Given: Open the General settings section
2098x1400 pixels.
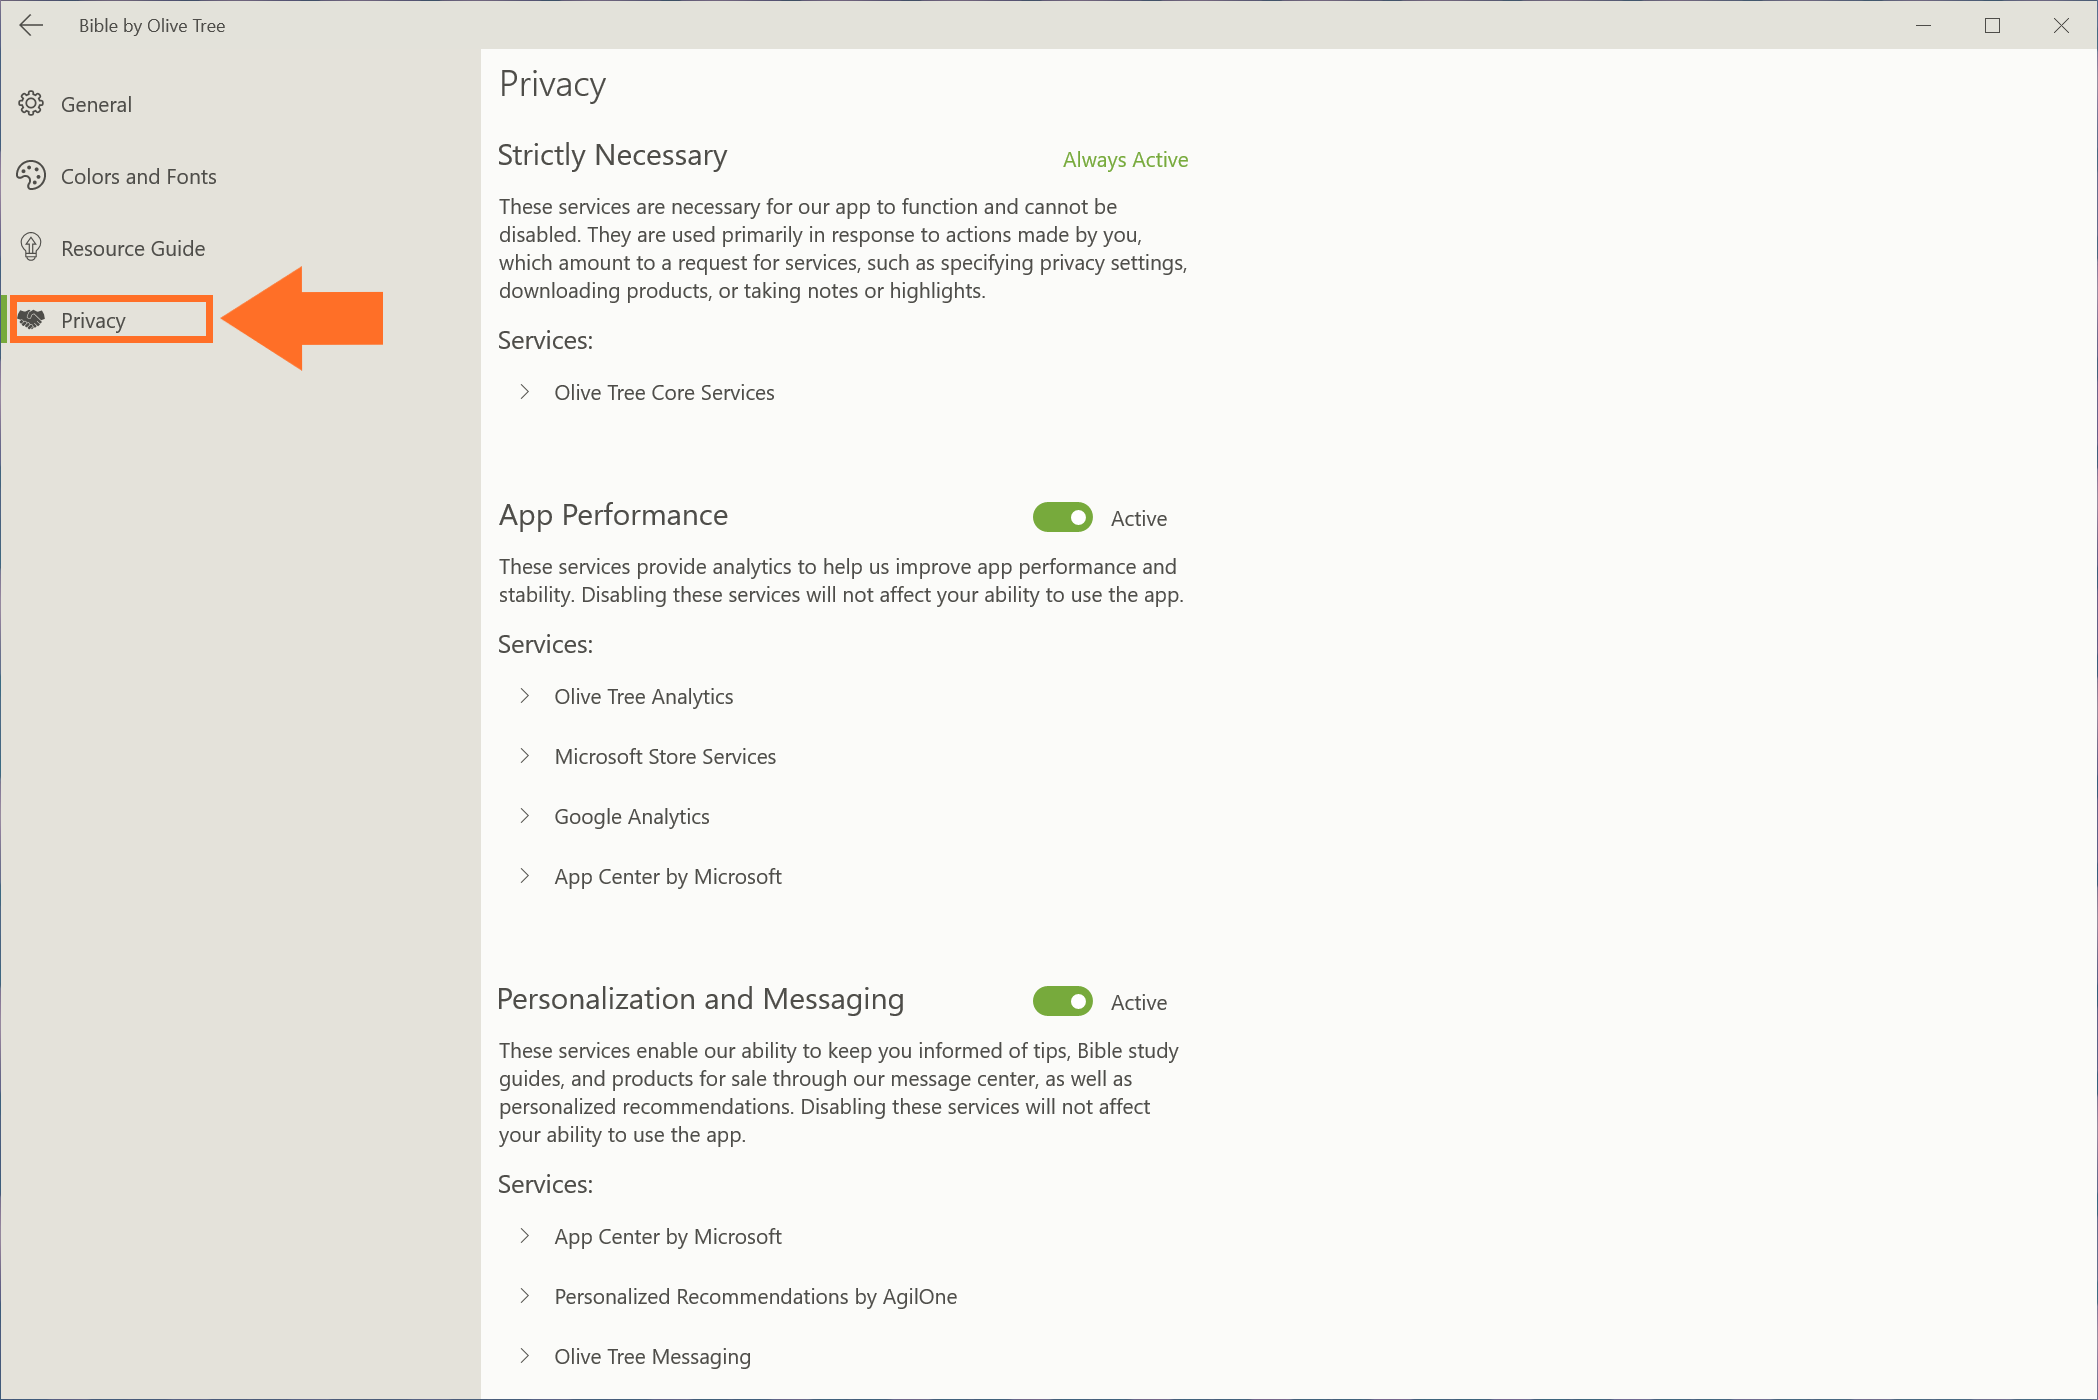Looking at the screenshot, I should 96,105.
